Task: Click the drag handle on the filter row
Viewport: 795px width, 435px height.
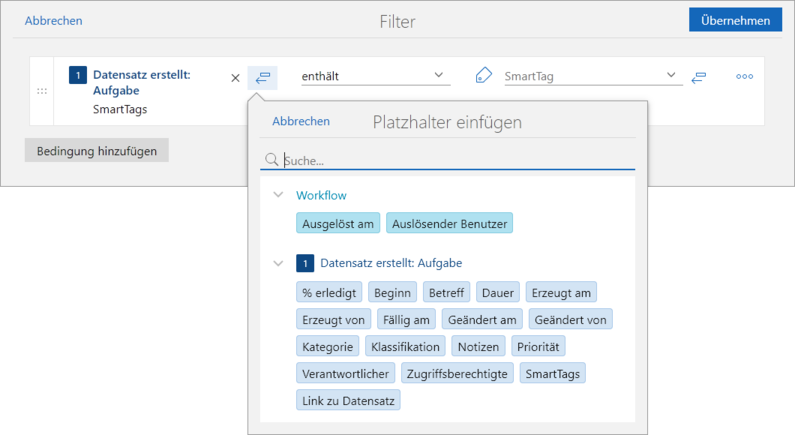Action: 41,91
